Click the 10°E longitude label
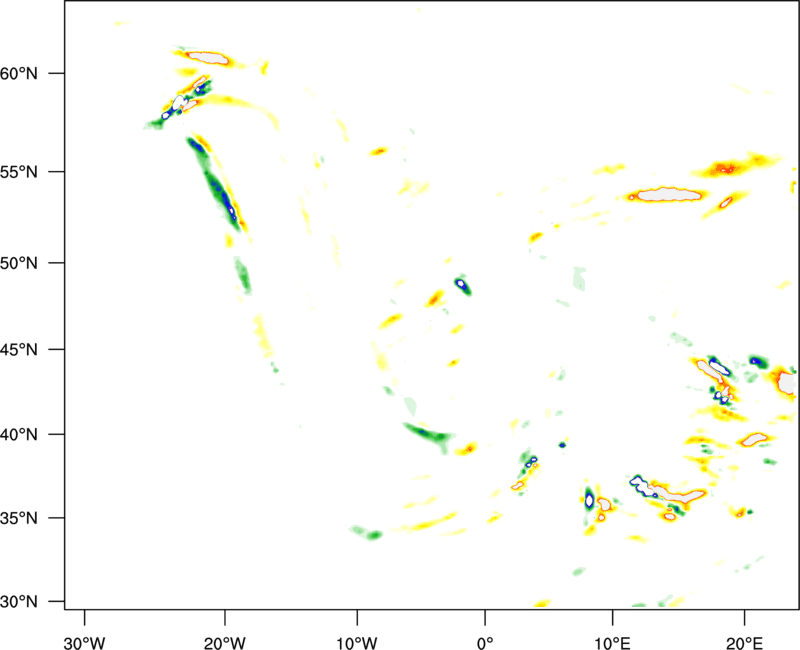The width and height of the screenshot is (800, 650). coord(612,643)
